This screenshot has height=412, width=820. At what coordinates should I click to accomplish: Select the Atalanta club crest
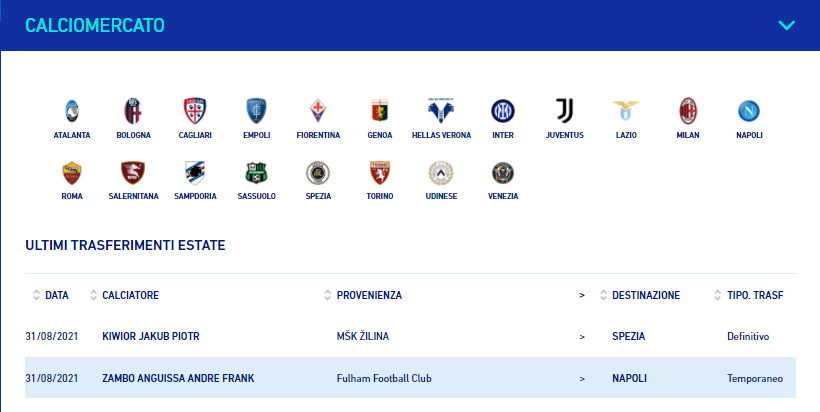click(x=72, y=111)
